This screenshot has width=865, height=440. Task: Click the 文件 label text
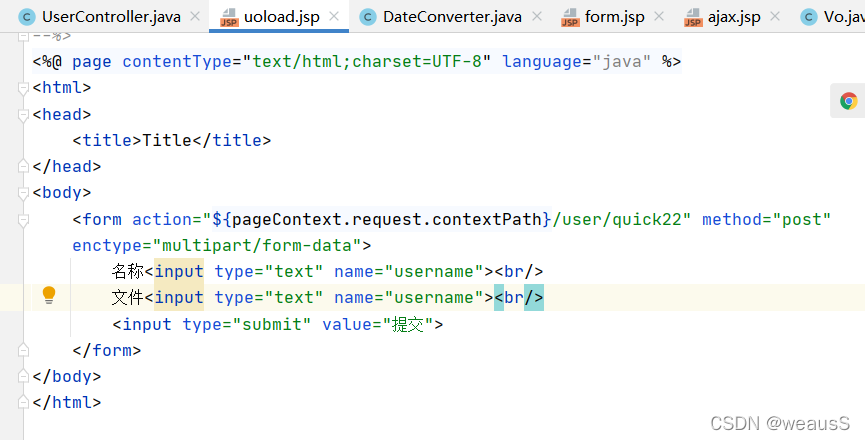tap(127, 298)
